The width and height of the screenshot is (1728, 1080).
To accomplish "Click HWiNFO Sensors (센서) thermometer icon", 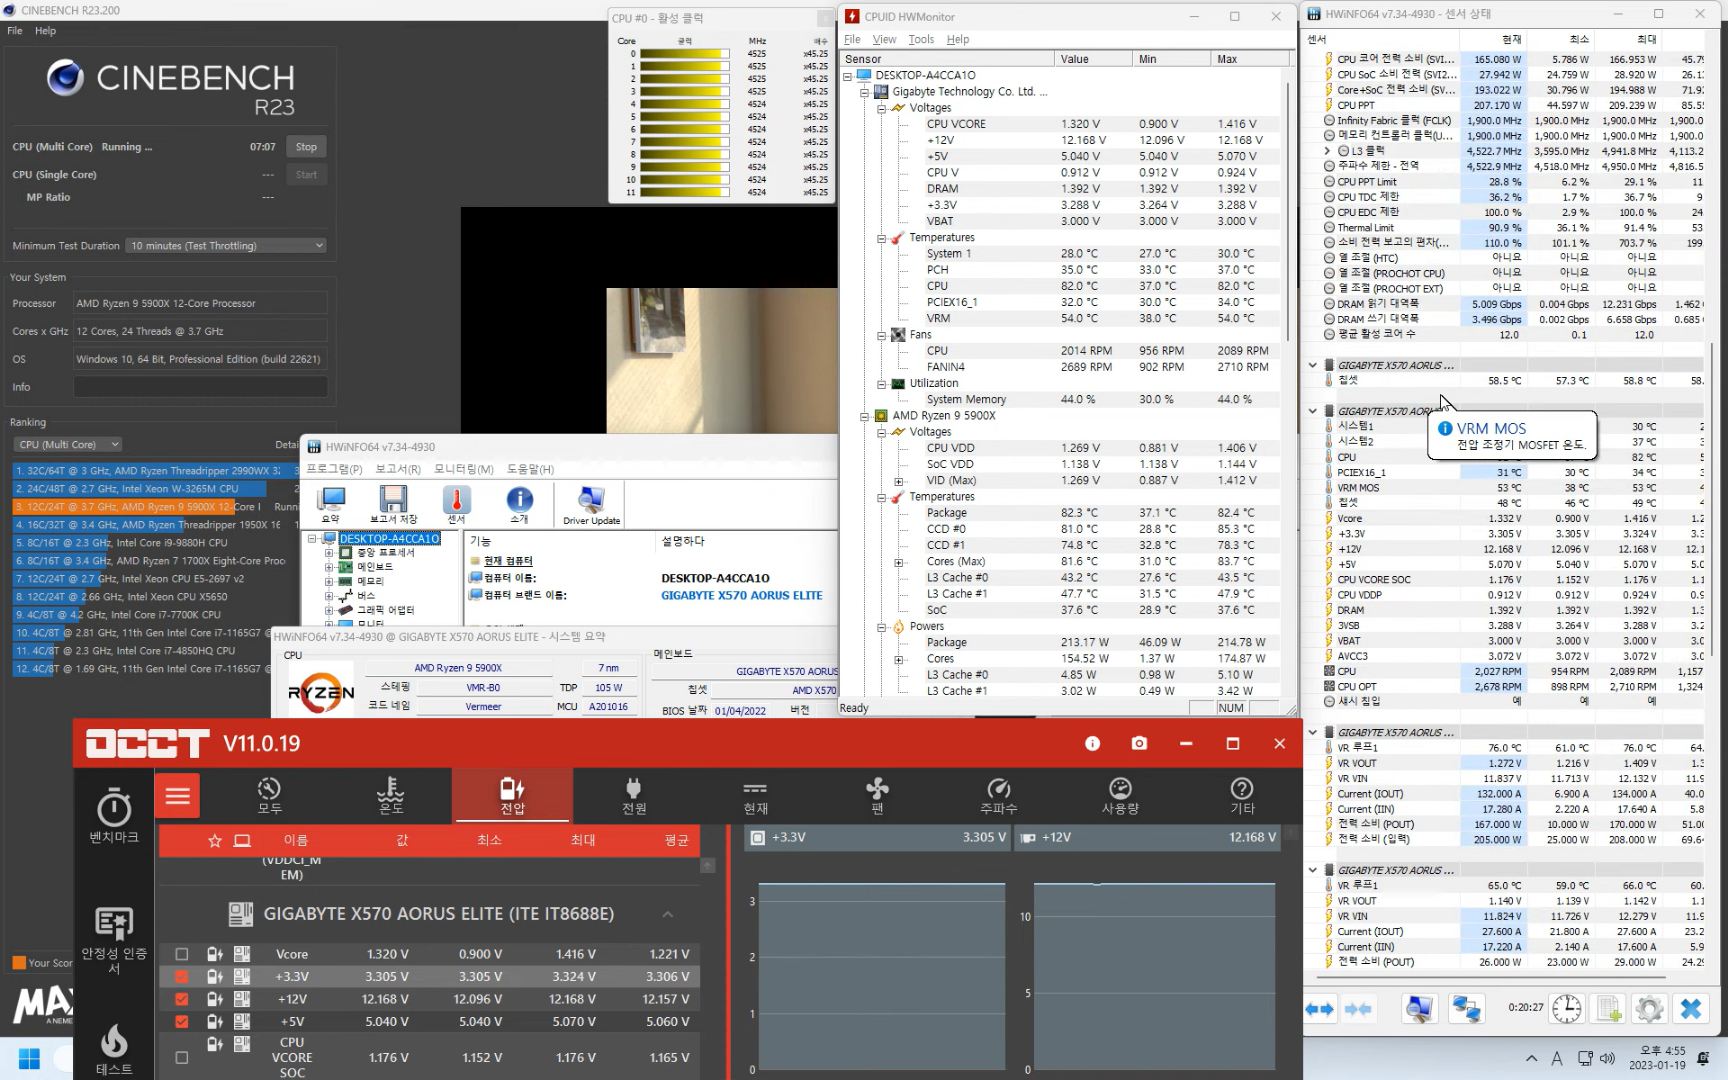I will 456,504.
